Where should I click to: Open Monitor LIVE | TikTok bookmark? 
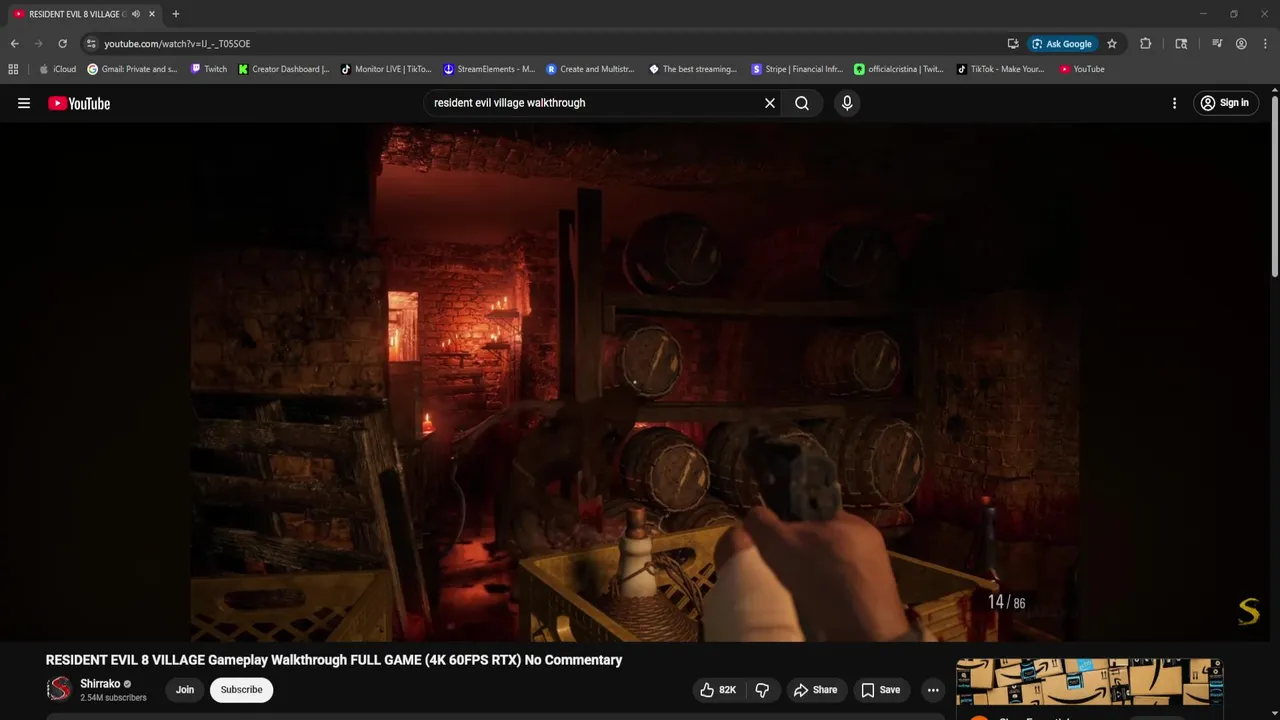(x=386, y=69)
